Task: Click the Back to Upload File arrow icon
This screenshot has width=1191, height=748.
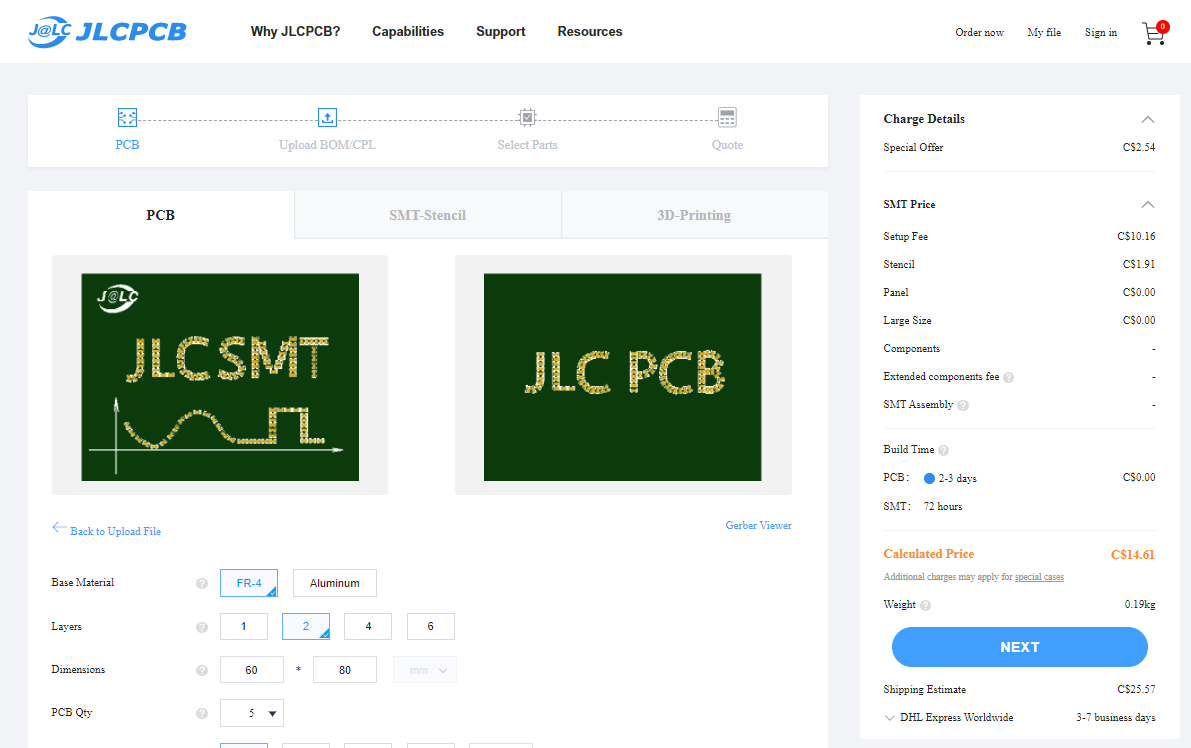Action: (x=58, y=528)
